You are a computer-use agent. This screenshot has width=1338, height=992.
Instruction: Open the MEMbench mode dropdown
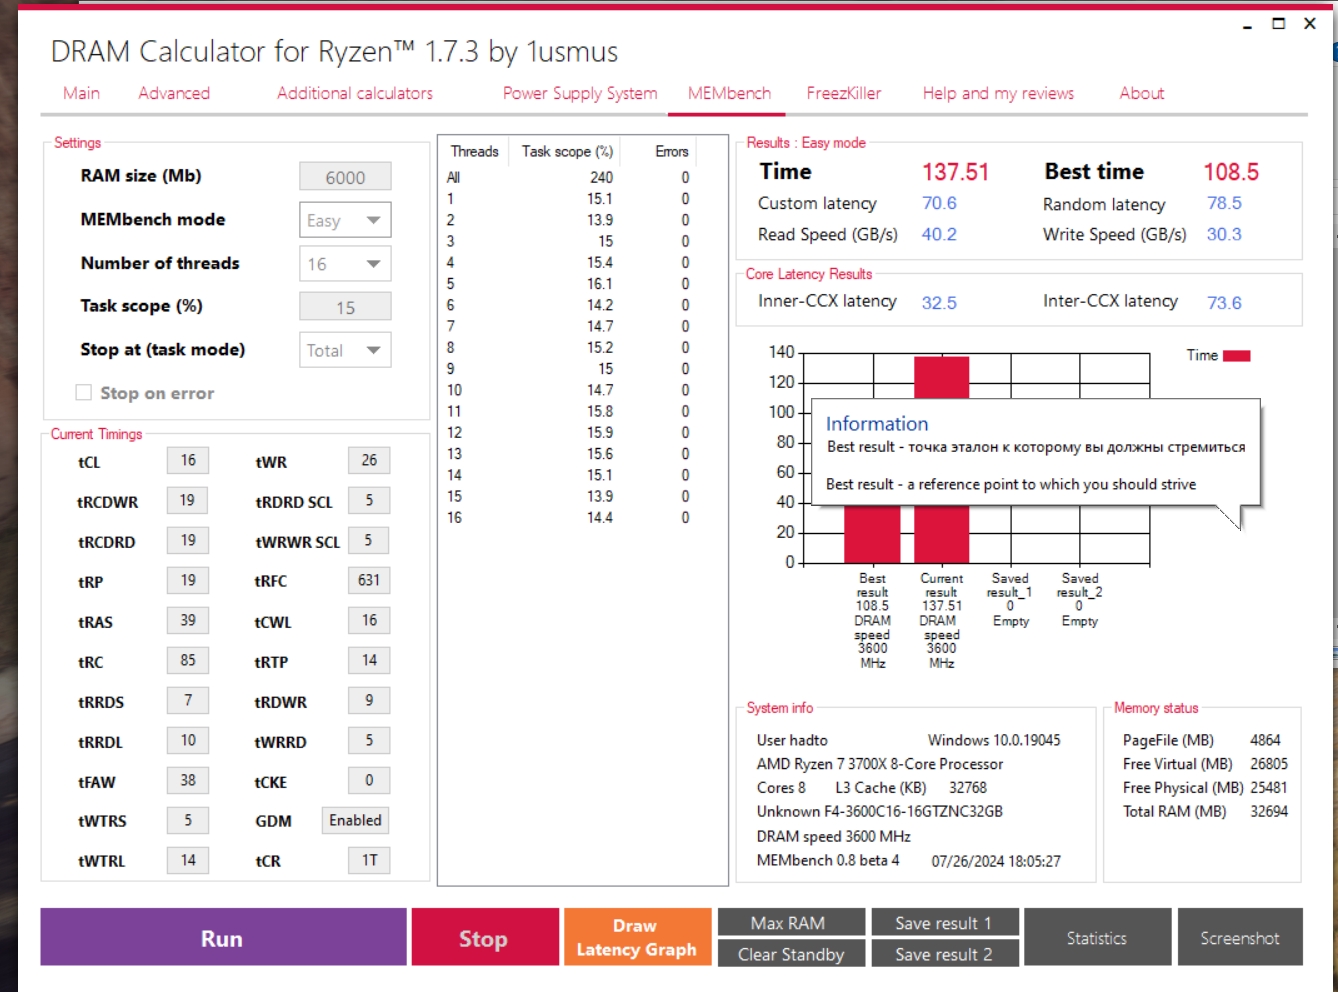tap(344, 219)
